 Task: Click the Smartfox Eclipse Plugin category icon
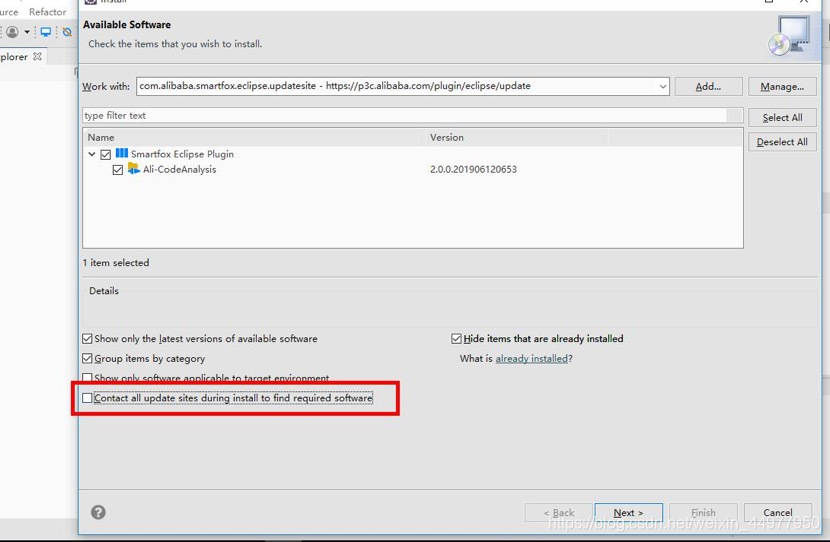122,153
